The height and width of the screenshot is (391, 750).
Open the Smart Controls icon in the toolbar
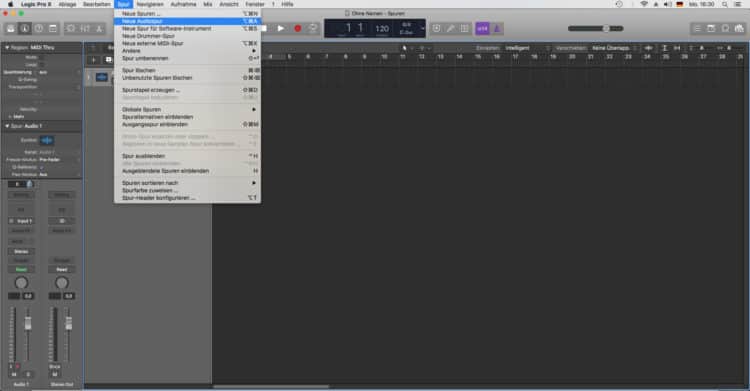tap(70, 29)
